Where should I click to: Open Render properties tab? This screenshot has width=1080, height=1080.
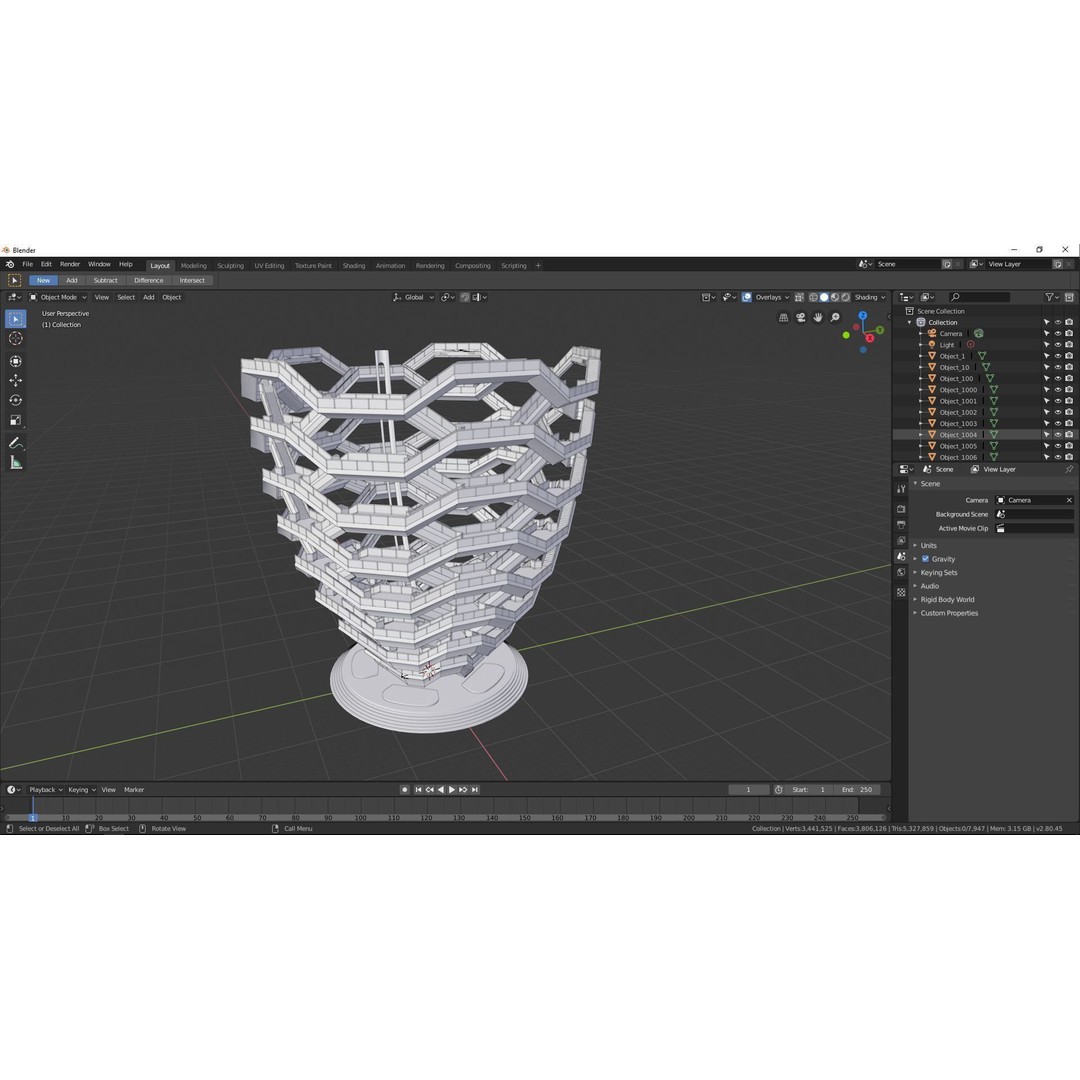[x=901, y=508]
